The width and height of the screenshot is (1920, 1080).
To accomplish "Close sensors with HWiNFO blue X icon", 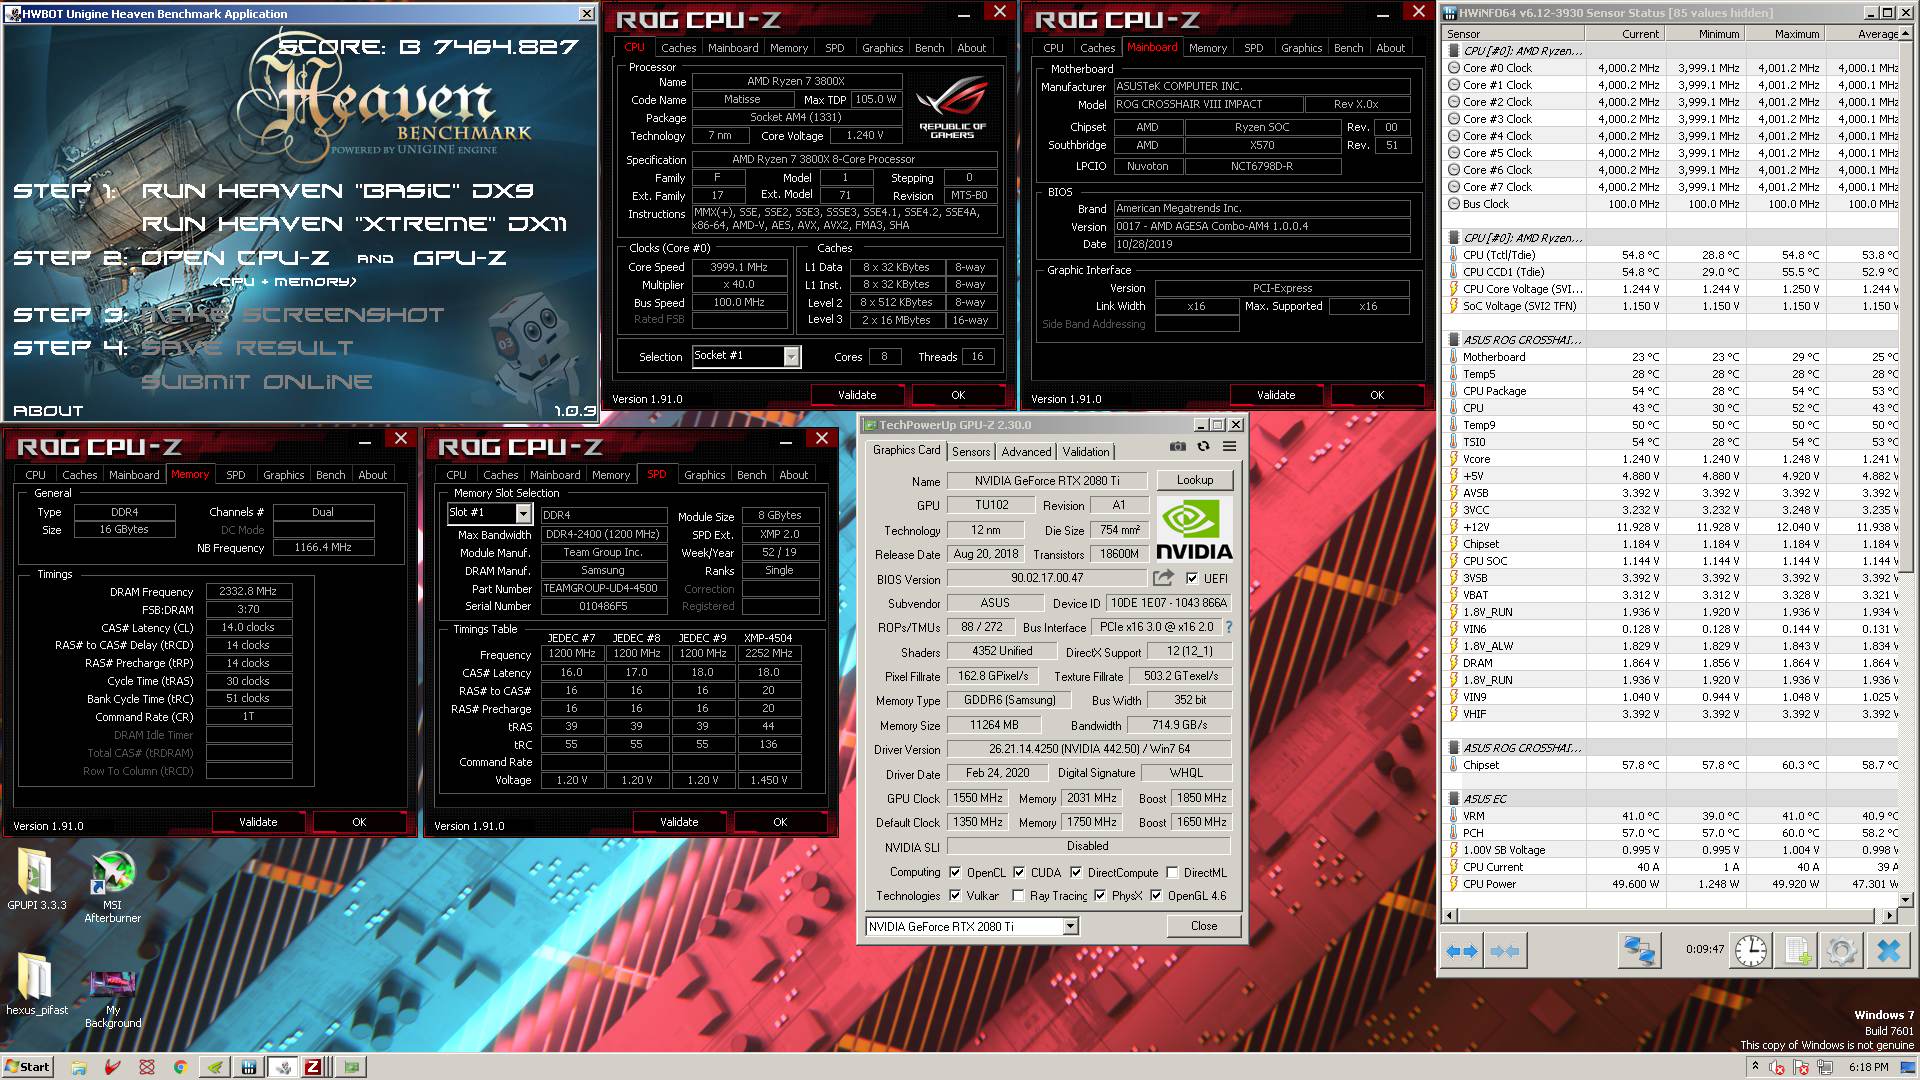I will (1888, 951).
